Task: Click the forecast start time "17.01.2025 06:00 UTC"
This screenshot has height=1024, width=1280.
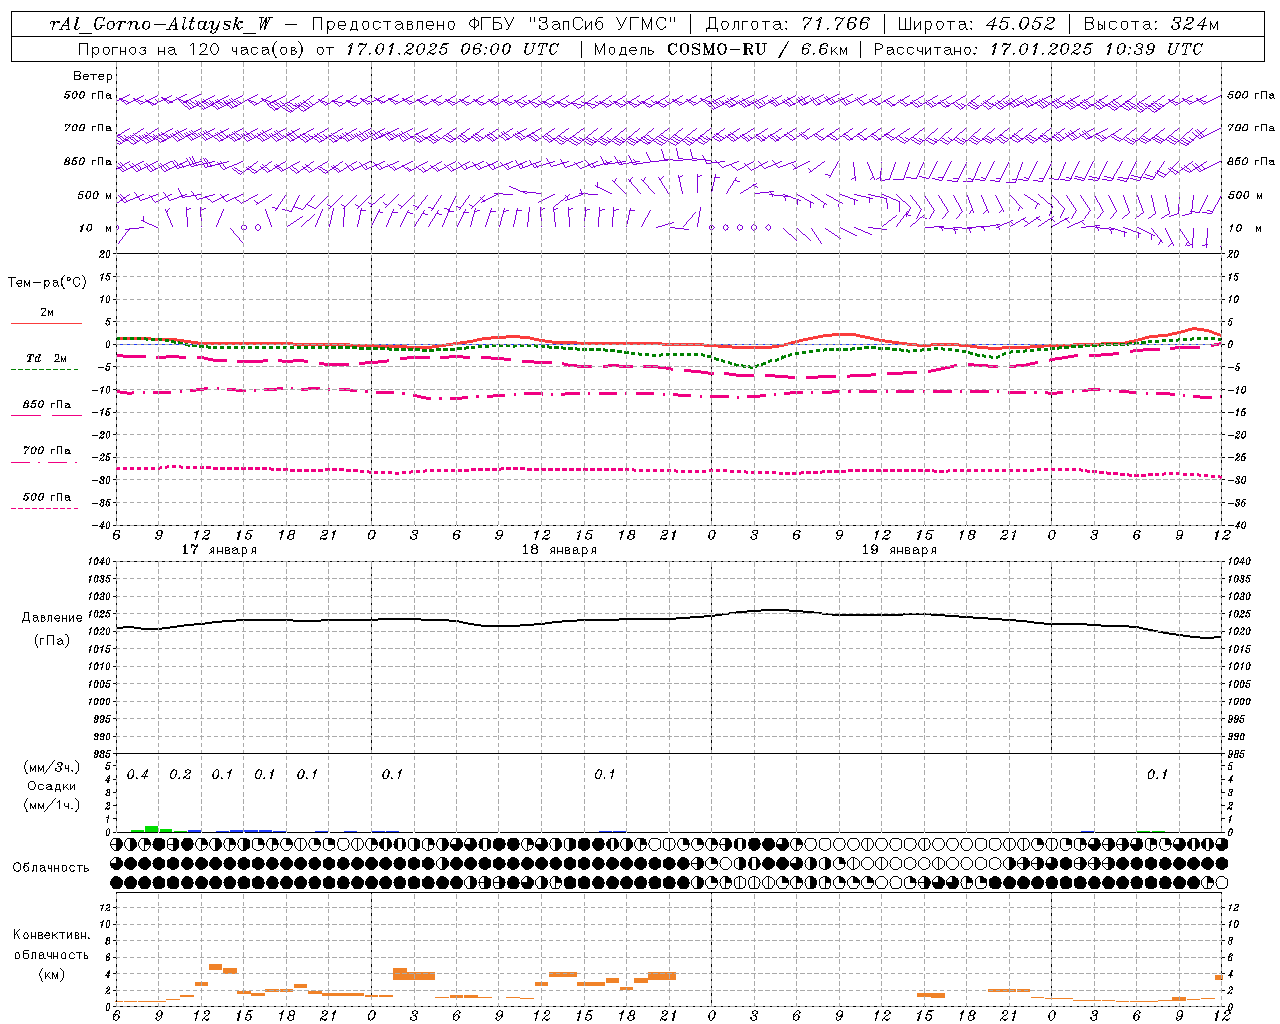Action: (x=453, y=49)
